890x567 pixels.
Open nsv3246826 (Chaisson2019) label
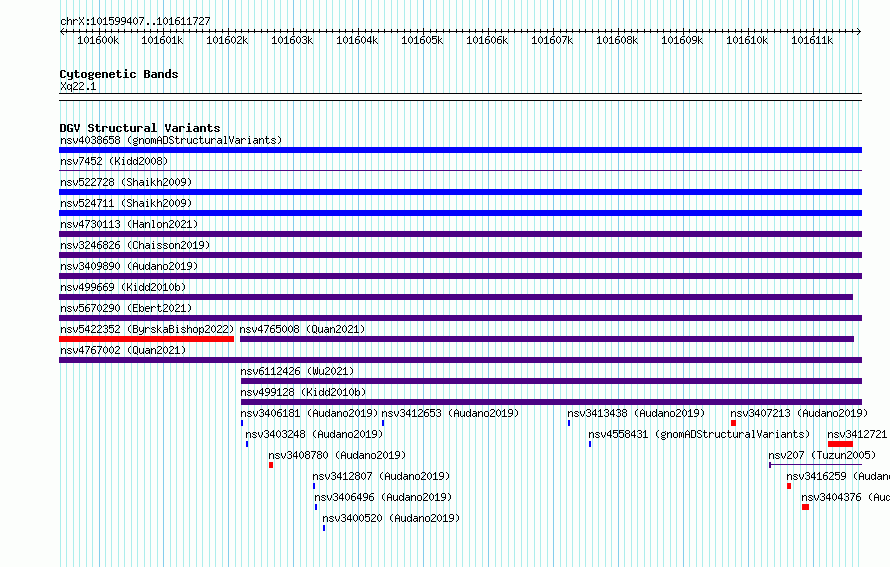[135, 245]
